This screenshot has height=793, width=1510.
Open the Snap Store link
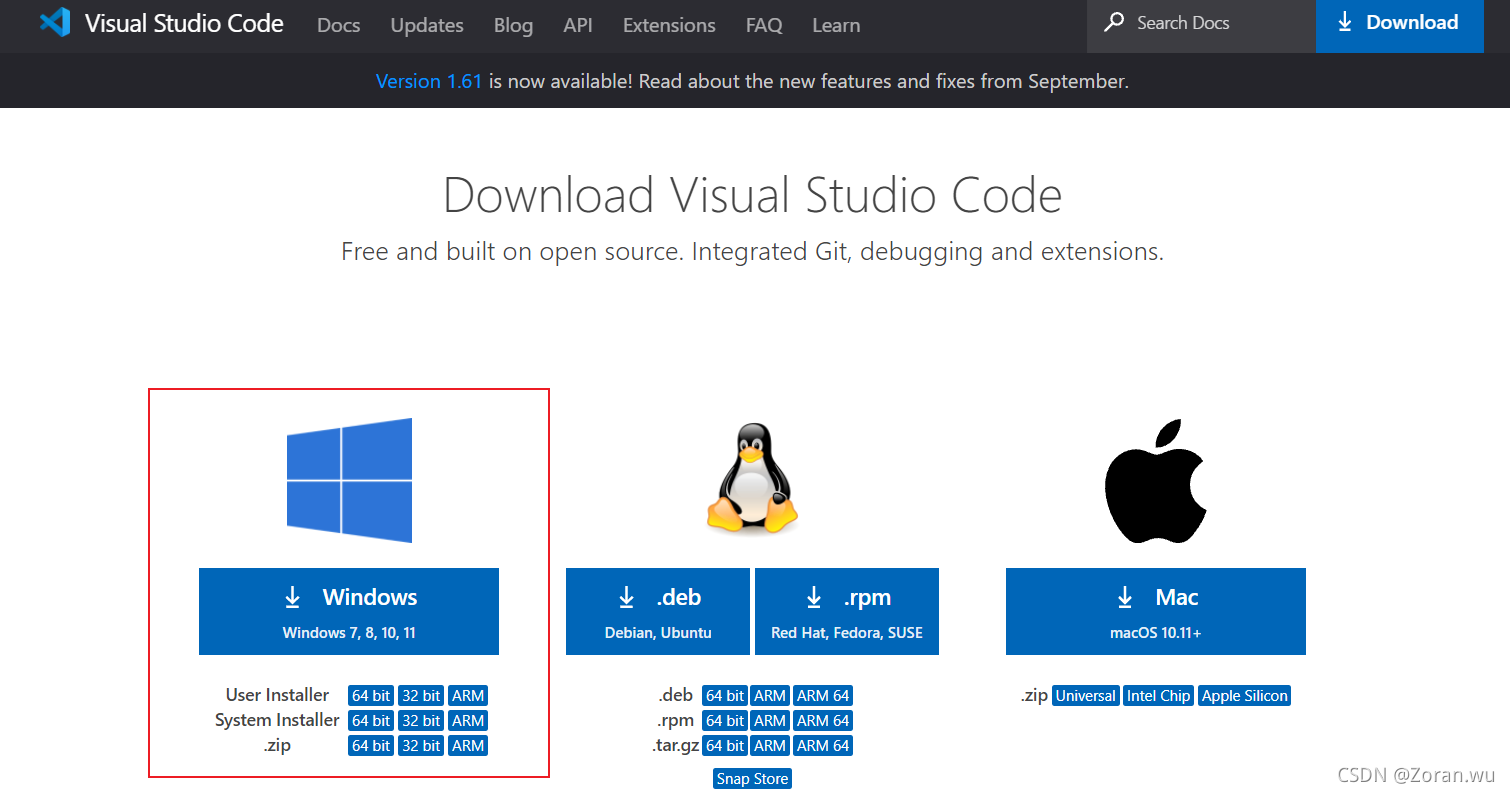pyautogui.click(x=753, y=779)
